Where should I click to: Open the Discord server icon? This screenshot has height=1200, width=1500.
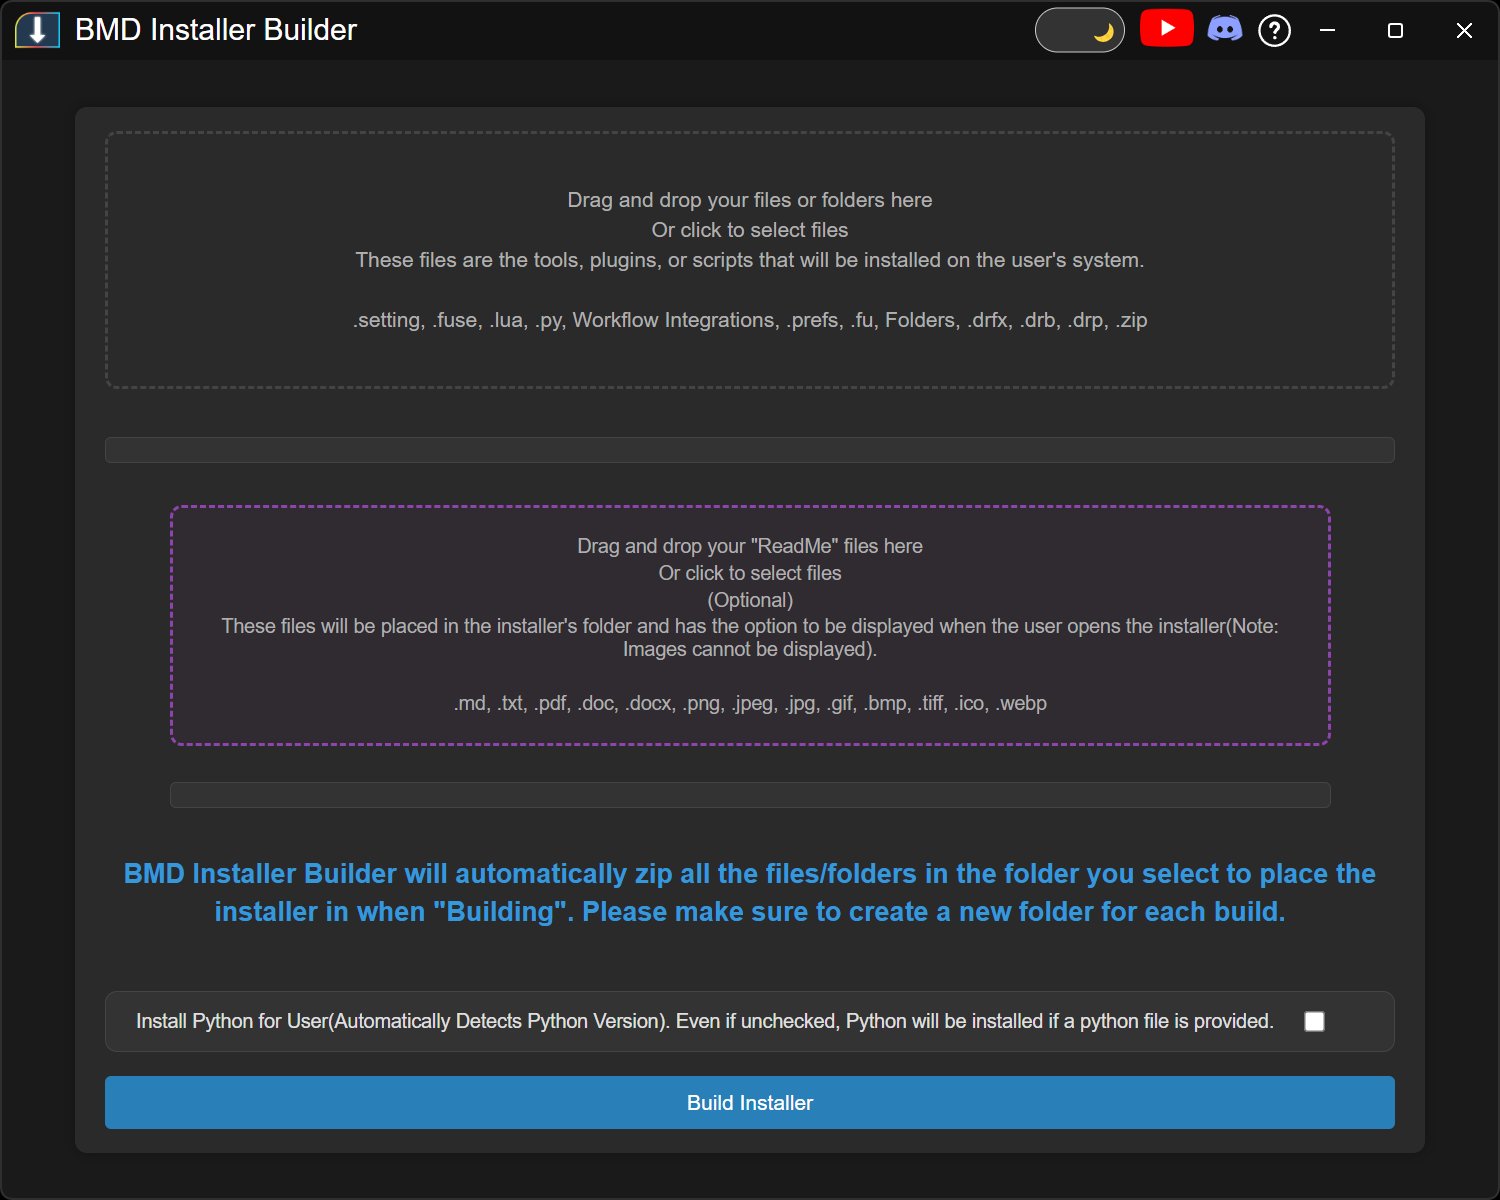pyautogui.click(x=1225, y=29)
